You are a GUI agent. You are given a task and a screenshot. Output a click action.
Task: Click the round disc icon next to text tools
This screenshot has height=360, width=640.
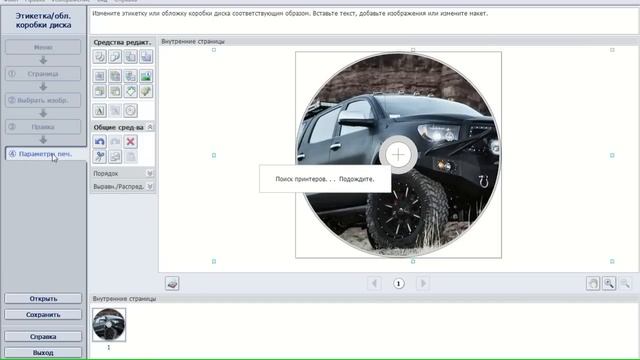pyautogui.click(x=131, y=111)
